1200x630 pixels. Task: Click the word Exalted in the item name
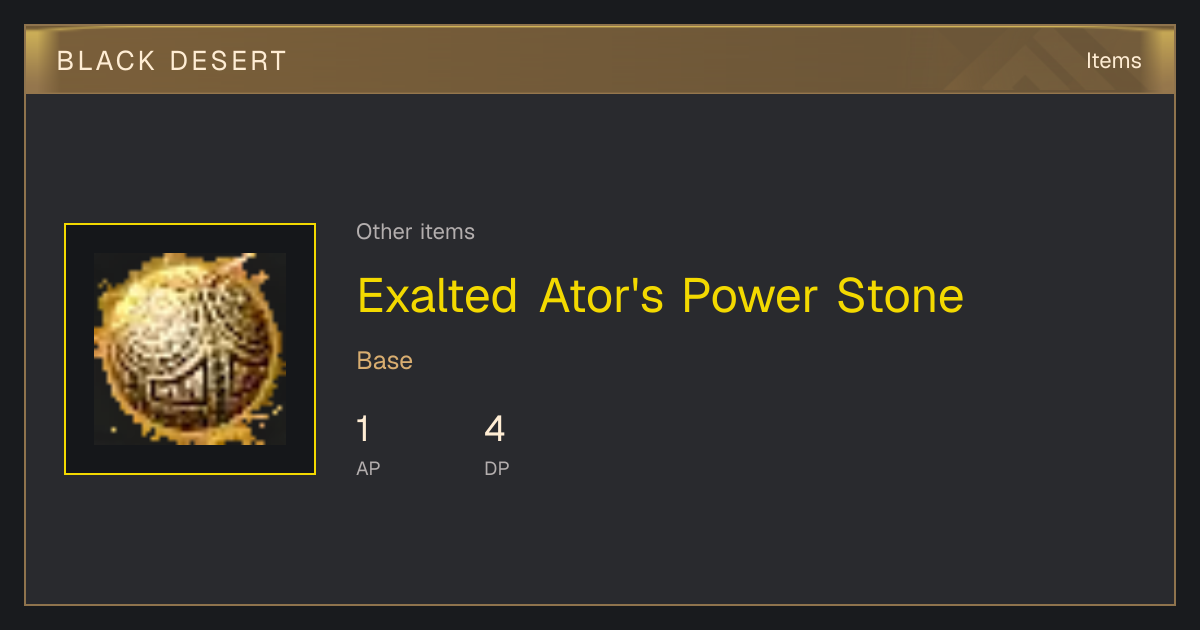(437, 296)
